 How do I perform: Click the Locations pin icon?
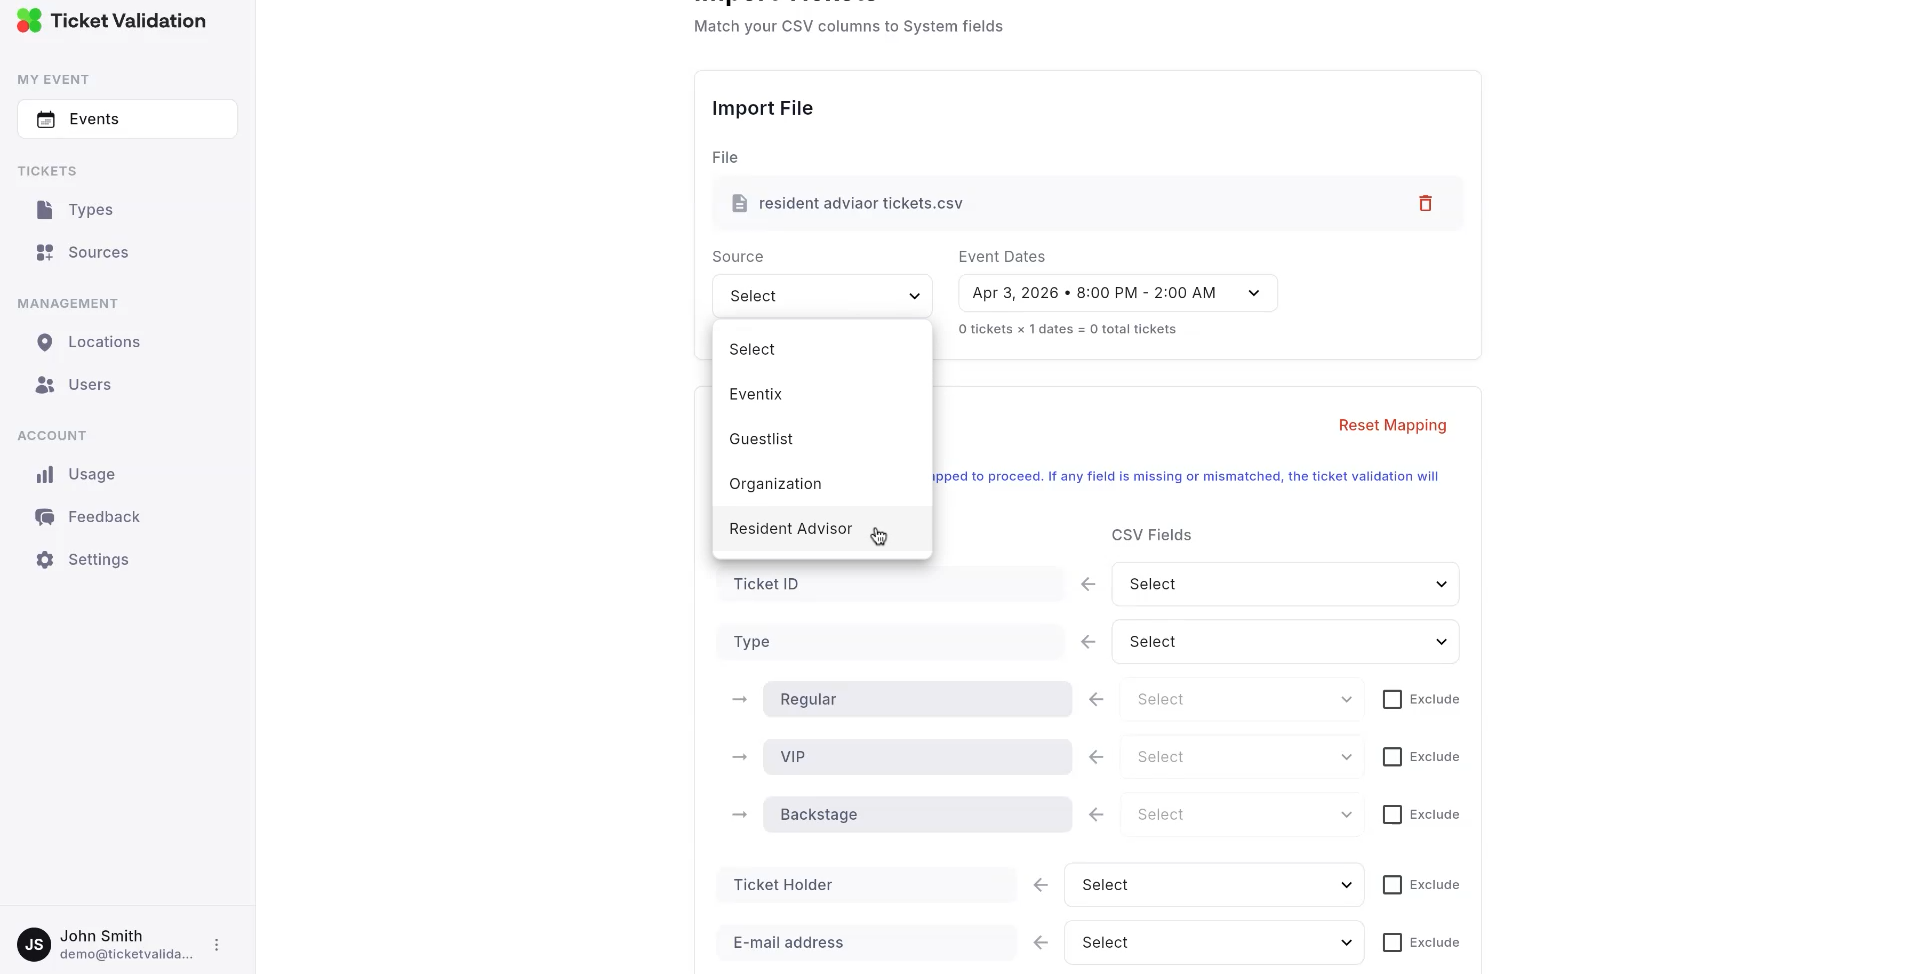coord(46,342)
